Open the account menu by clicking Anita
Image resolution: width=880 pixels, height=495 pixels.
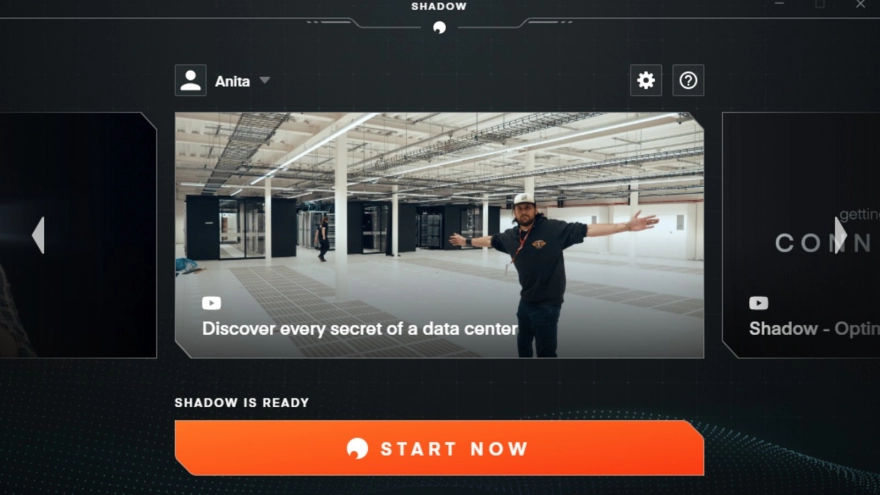click(232, 81)
